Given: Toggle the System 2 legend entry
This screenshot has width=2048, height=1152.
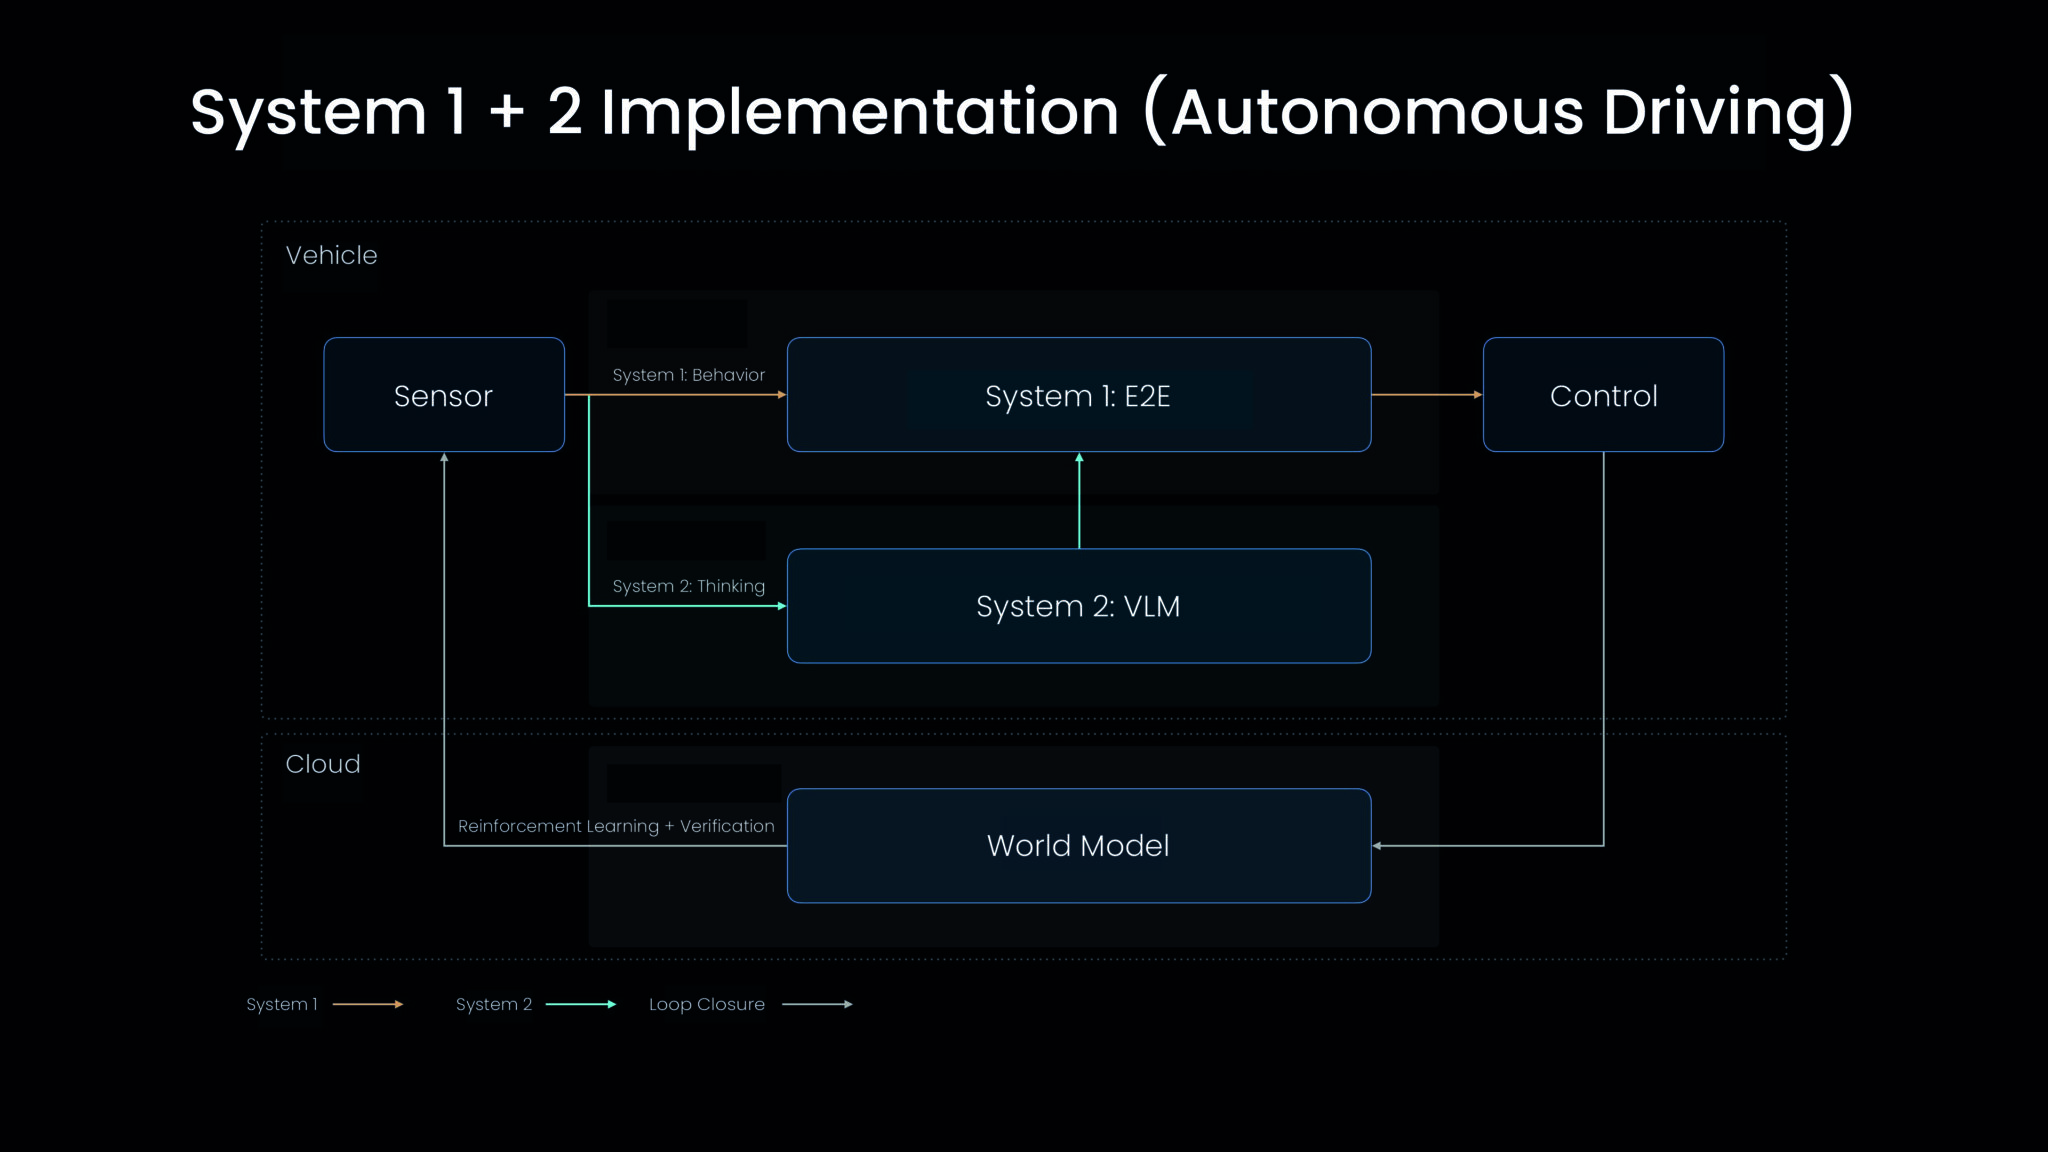Looking at the screenshot, I should [494, 1004].
